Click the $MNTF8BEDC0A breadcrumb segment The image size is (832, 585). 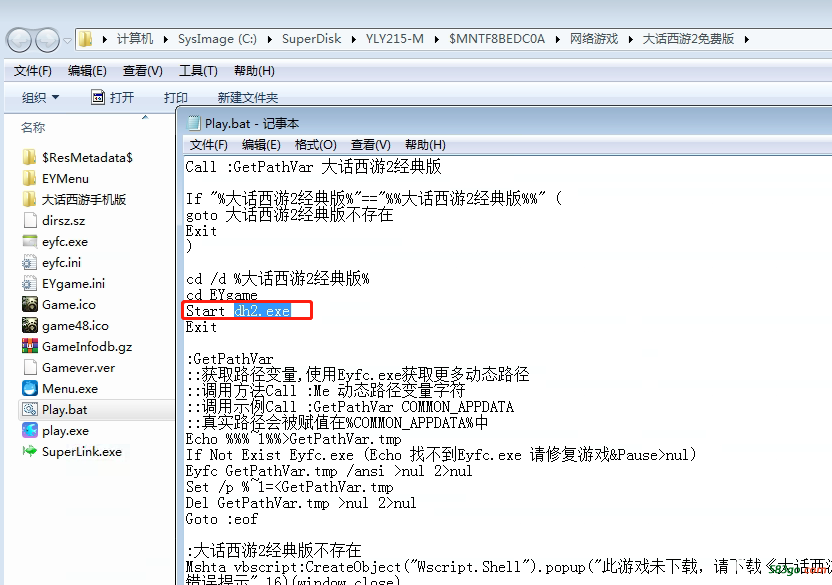tap(497, 39)
